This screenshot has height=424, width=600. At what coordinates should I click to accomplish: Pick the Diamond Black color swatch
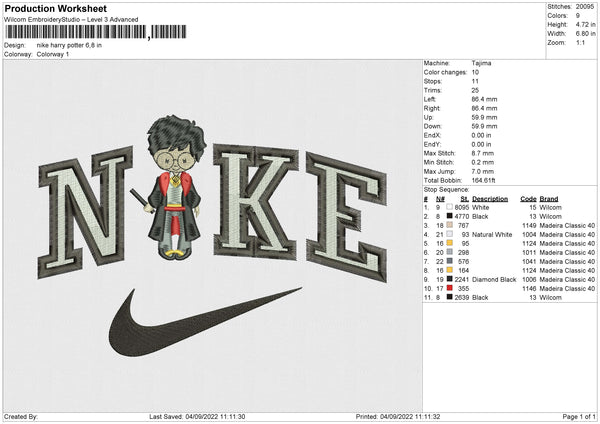click(450, 279)
